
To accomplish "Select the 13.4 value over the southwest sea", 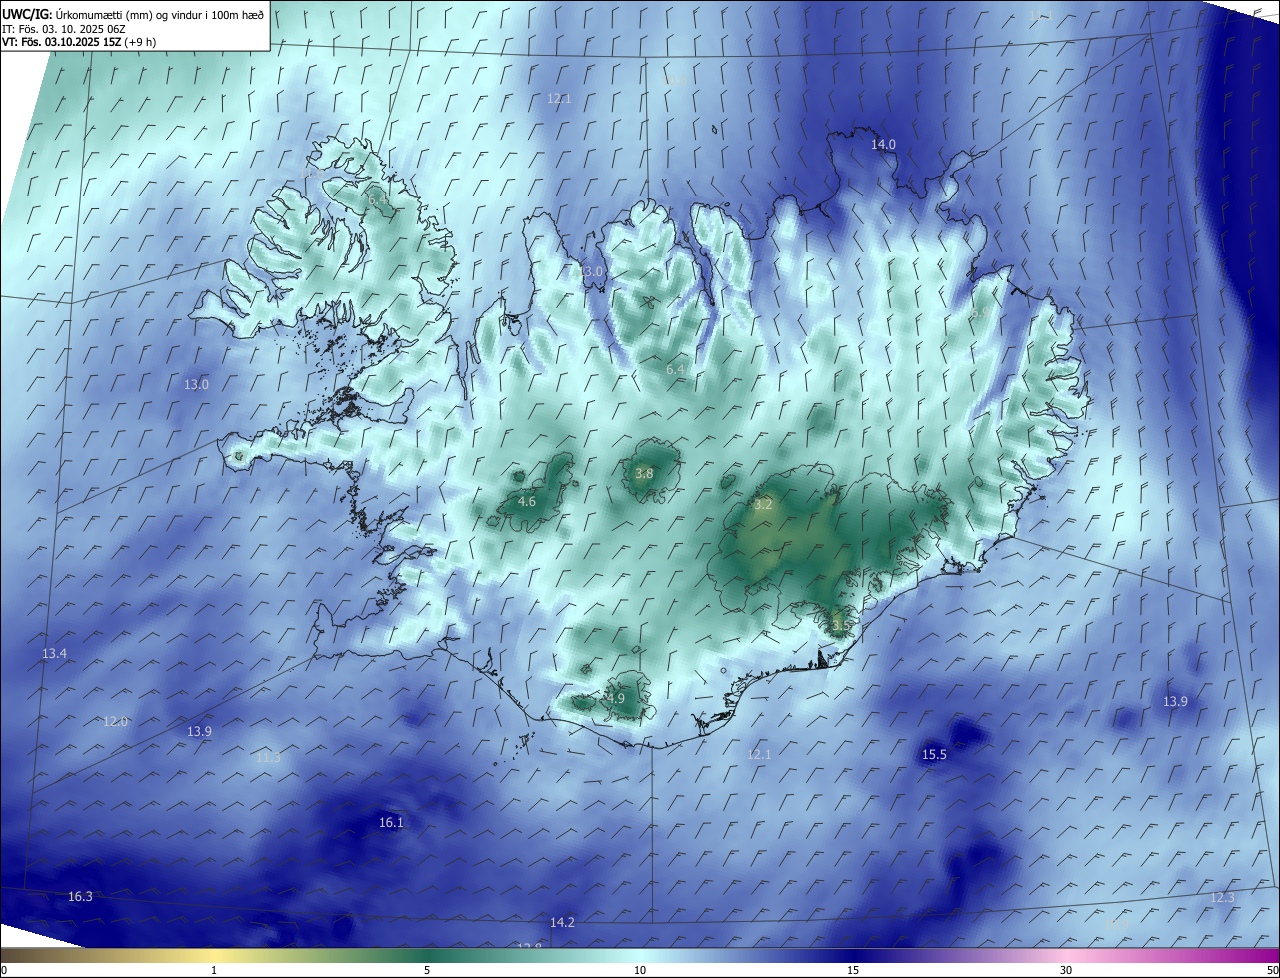I will (54, 653).
